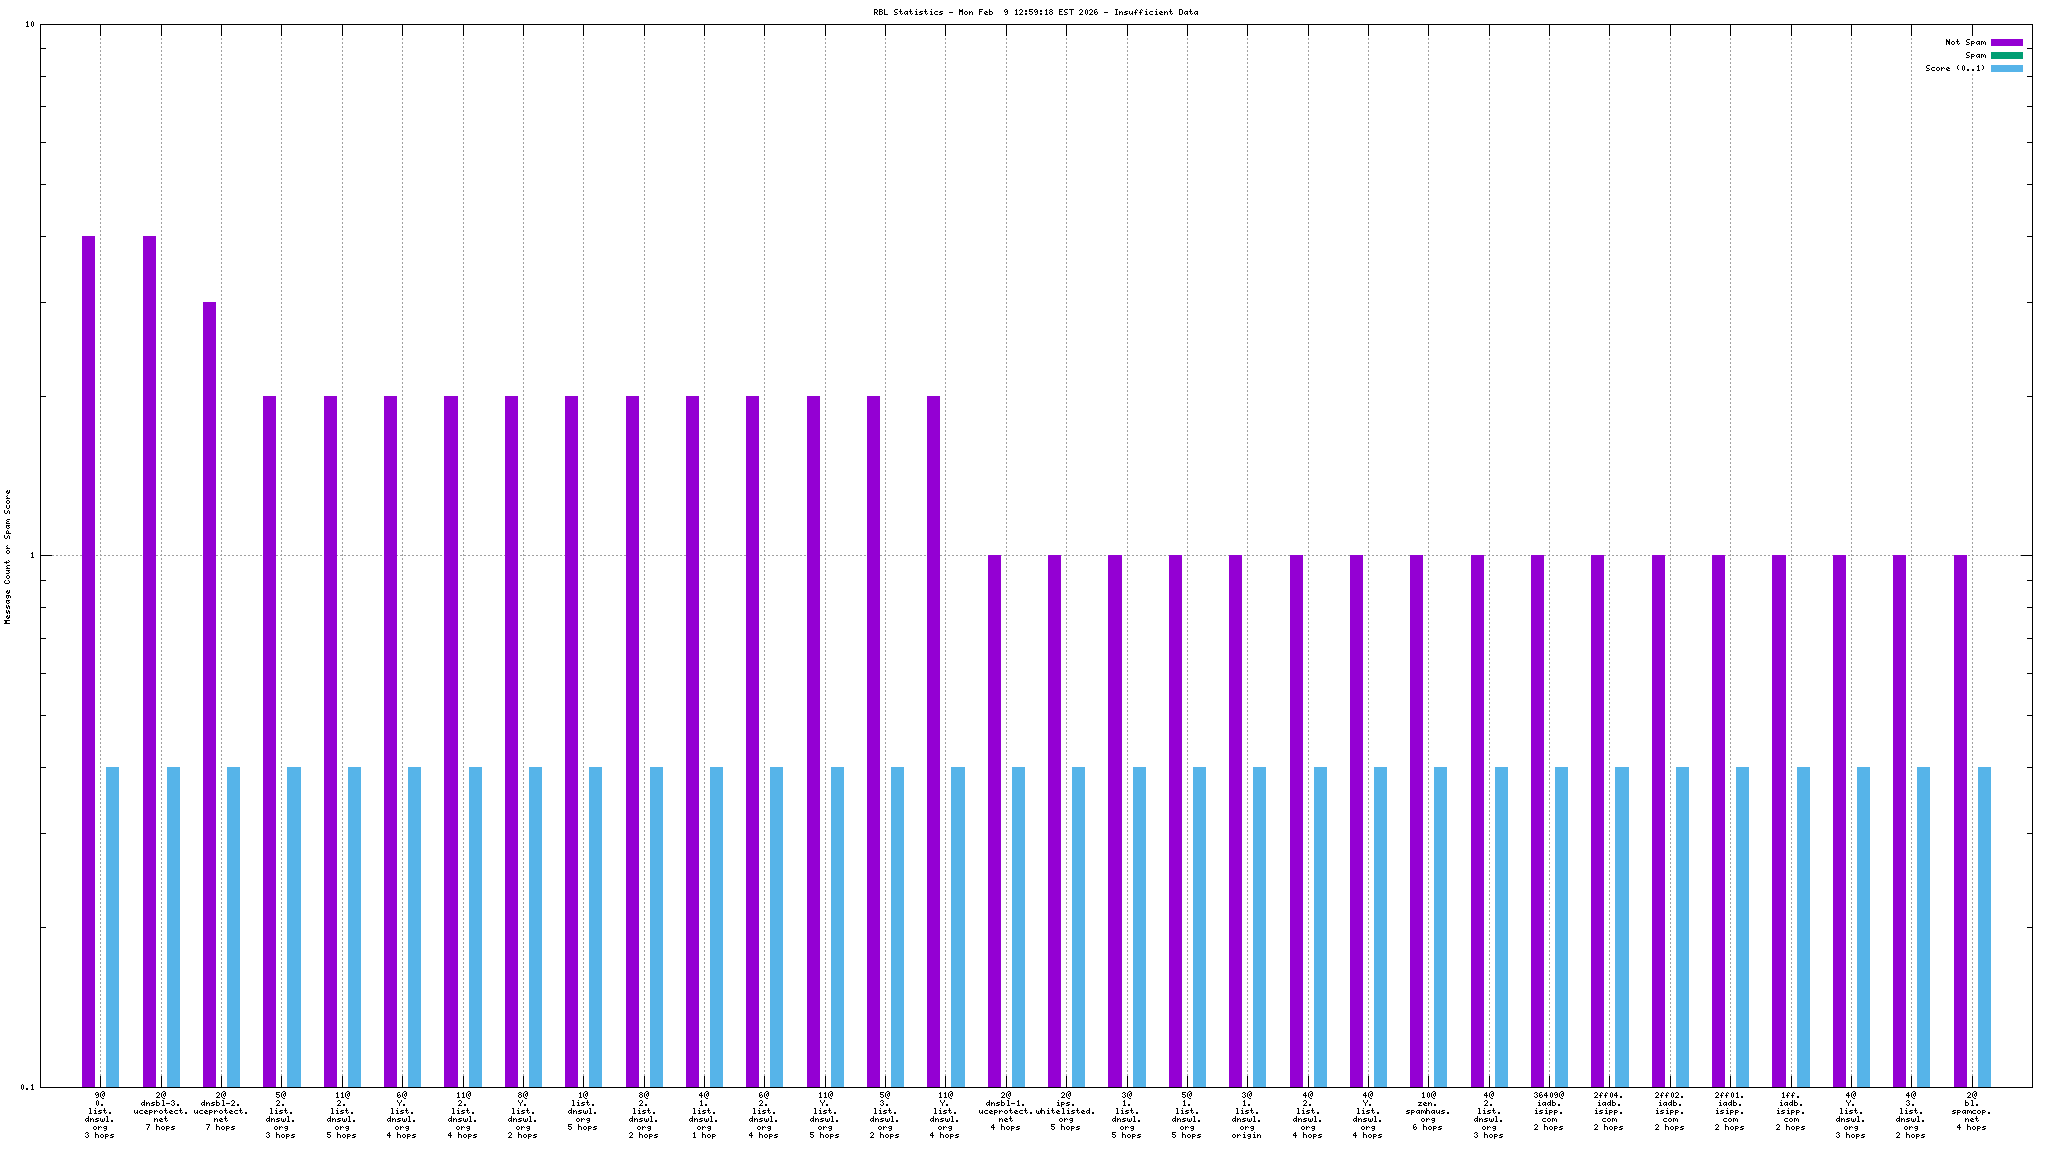Click the blue Score legend swatch
This screenshot has width=2048, height=1152.
pyautogui.click(x=2006, y=68)
